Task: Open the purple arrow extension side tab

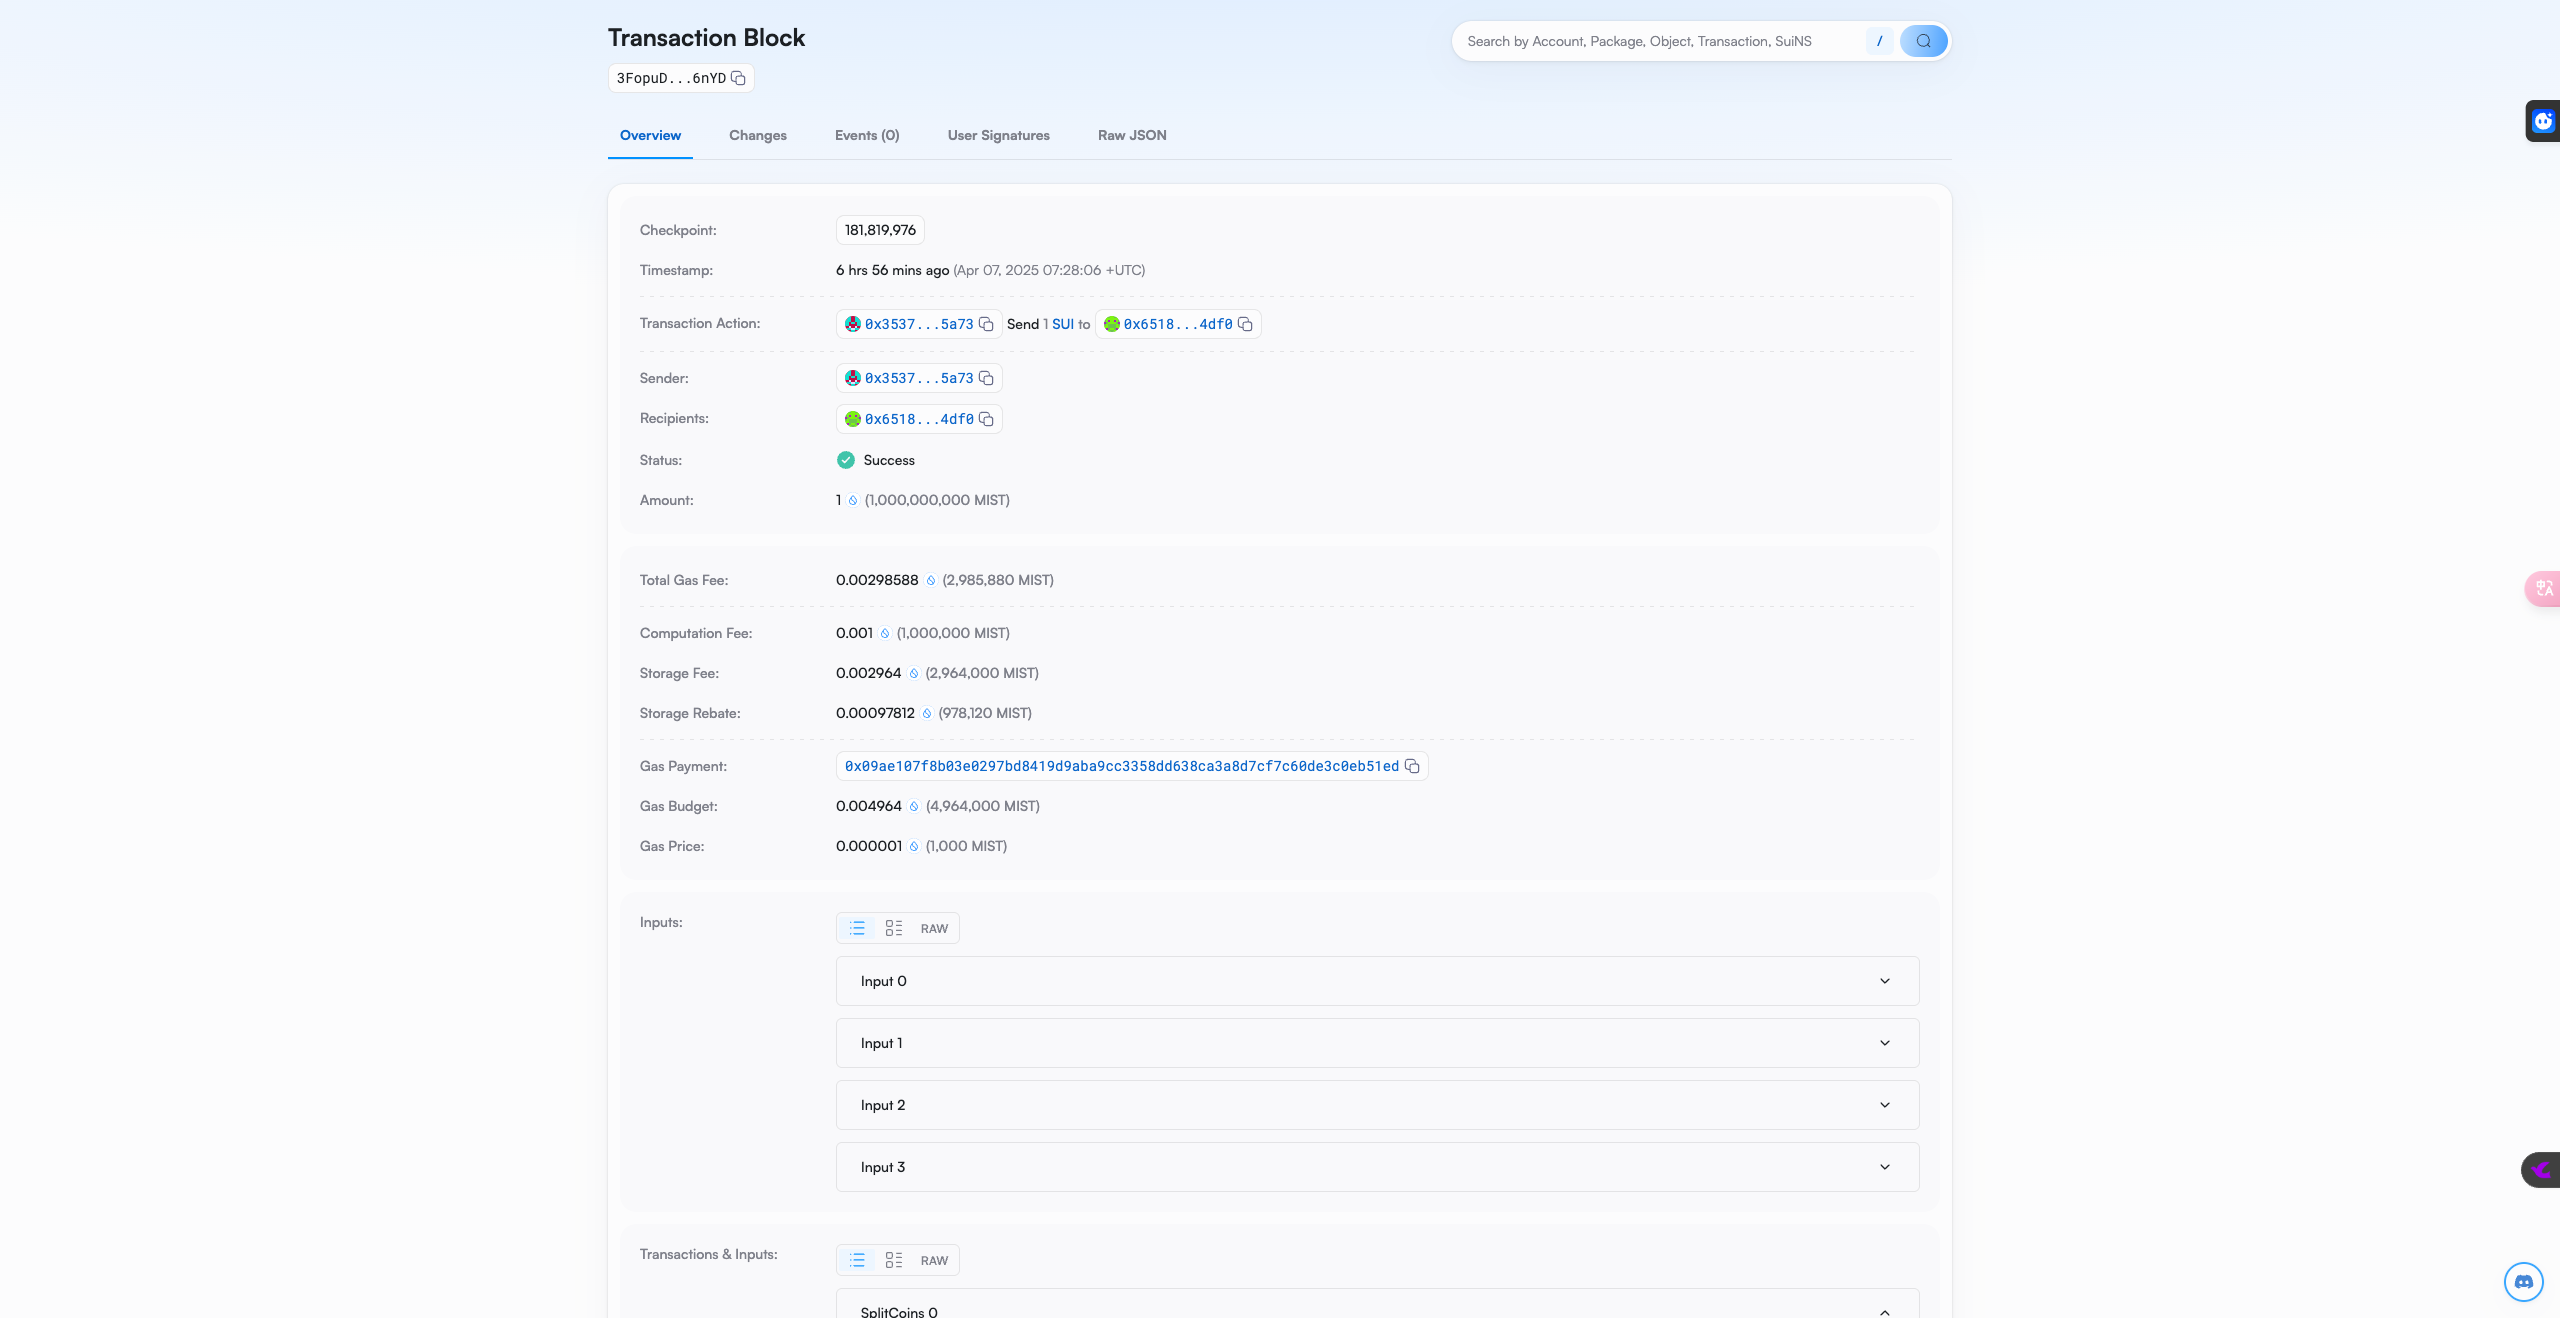Action: pos(2540,1169)
